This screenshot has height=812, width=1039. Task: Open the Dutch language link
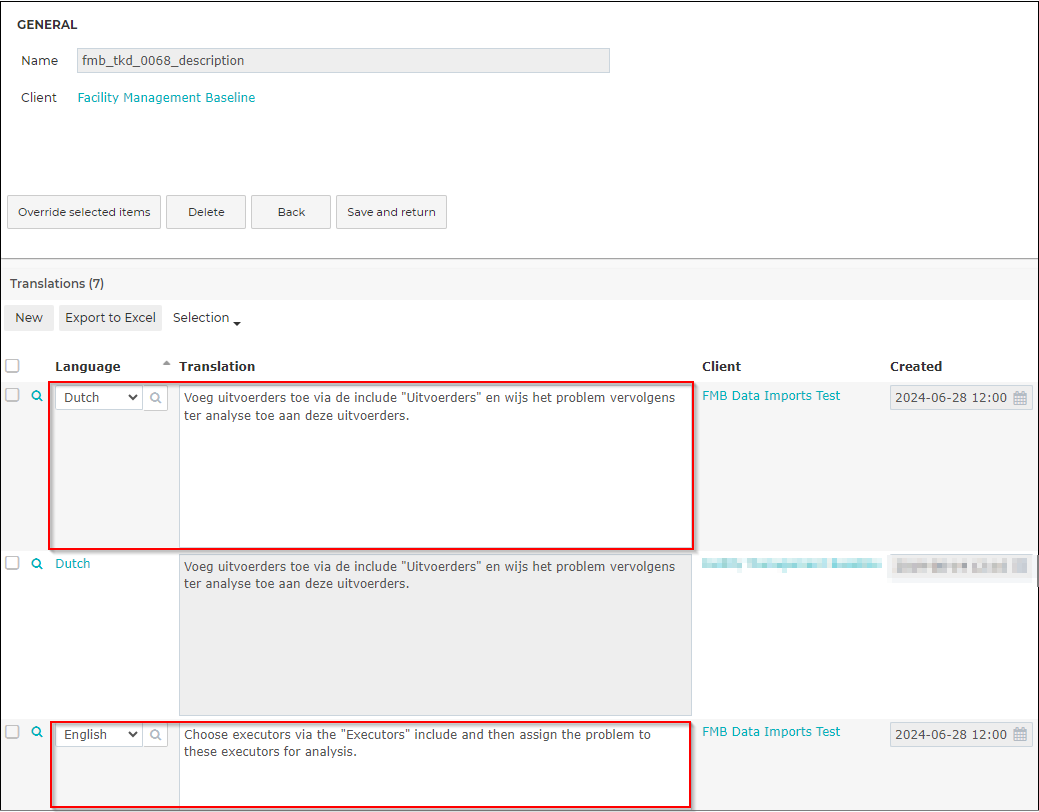[x=73, y=563]
